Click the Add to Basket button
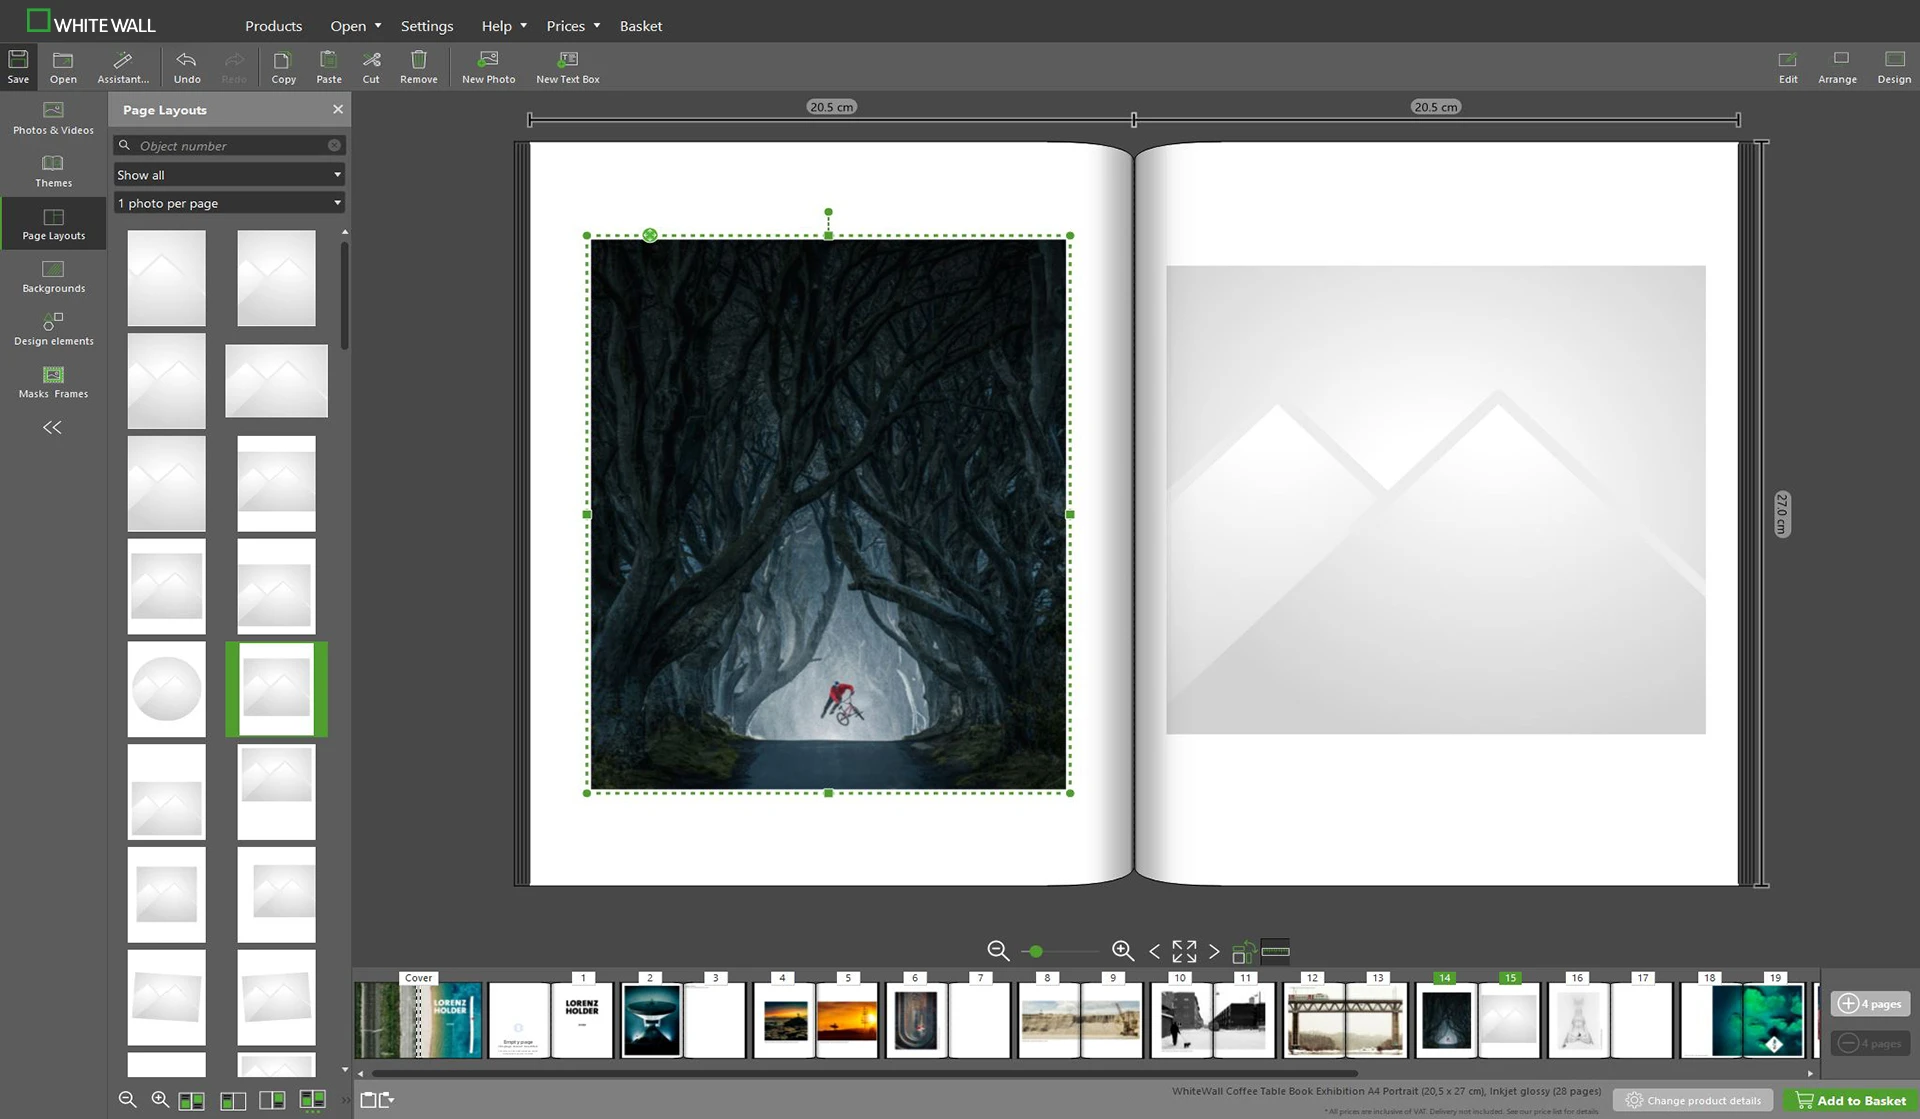The width and height of the screenshot is (1920, 1119). coord(1850,1100)
